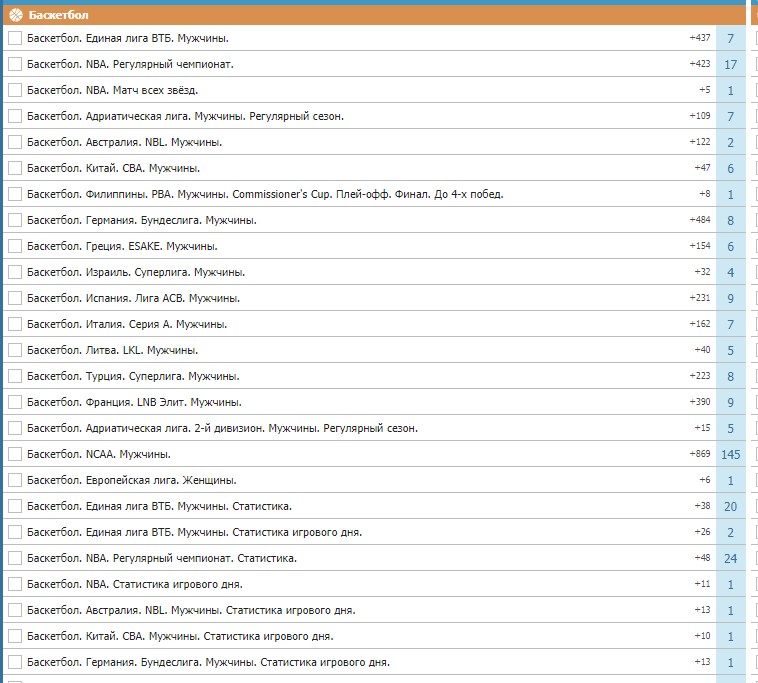Click +122 in Австралия NBL. Мужчины. row
Image resolution: width=758 pixels, height=683 pixels.
700,142
